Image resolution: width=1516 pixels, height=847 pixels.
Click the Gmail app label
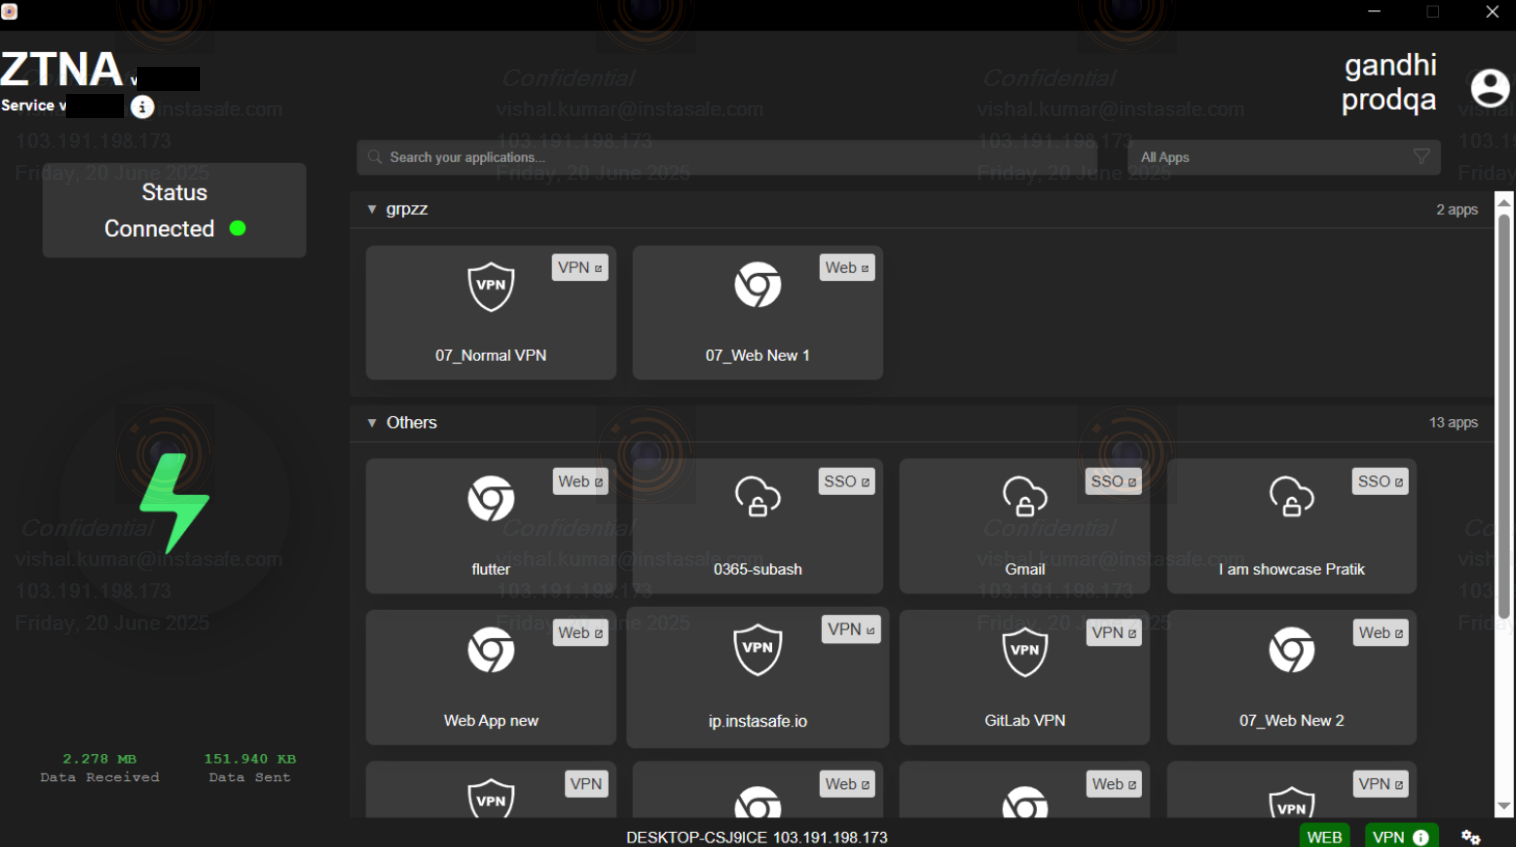click(1025, 569)
